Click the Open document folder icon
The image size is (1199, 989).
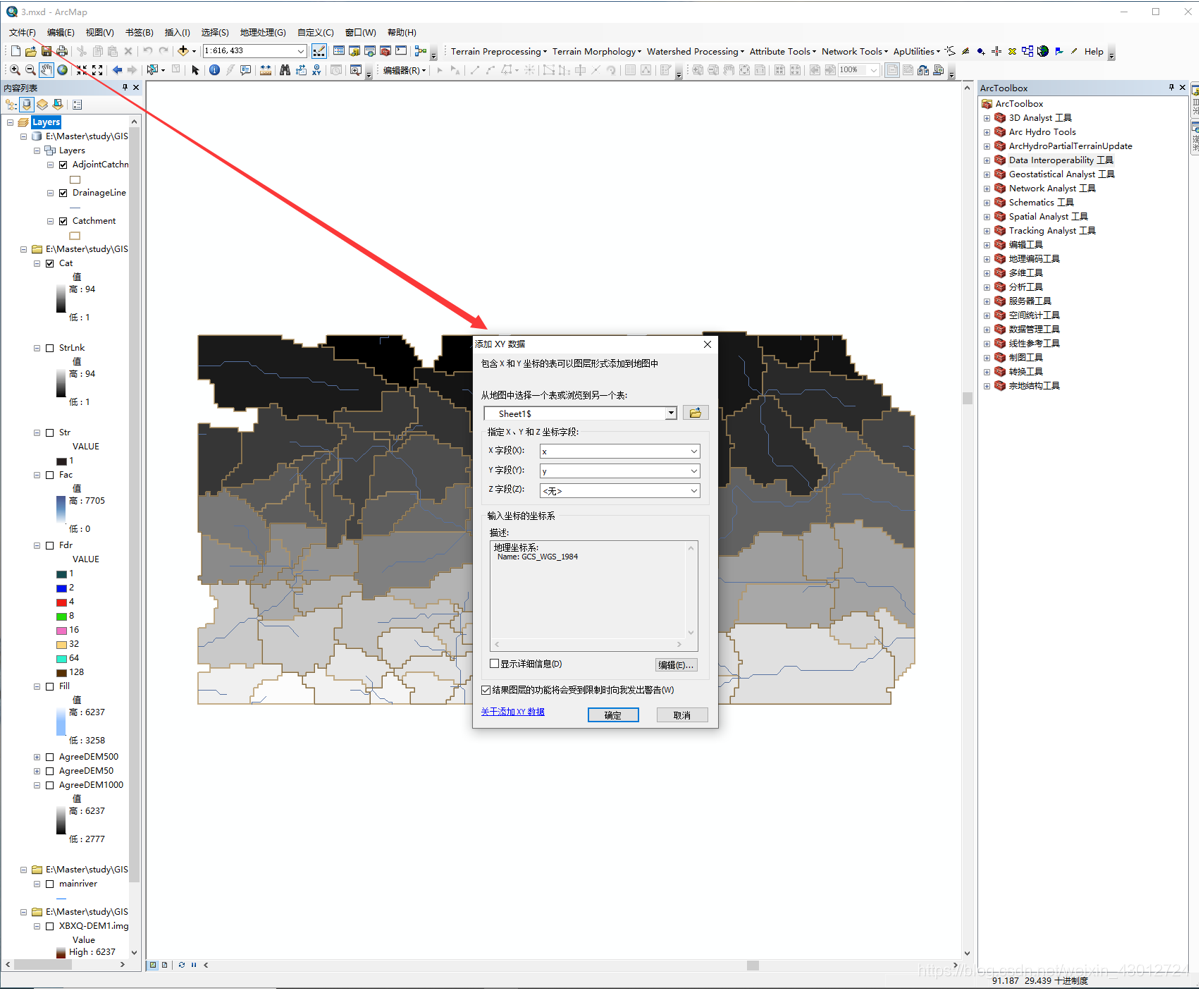coord(31,51)
